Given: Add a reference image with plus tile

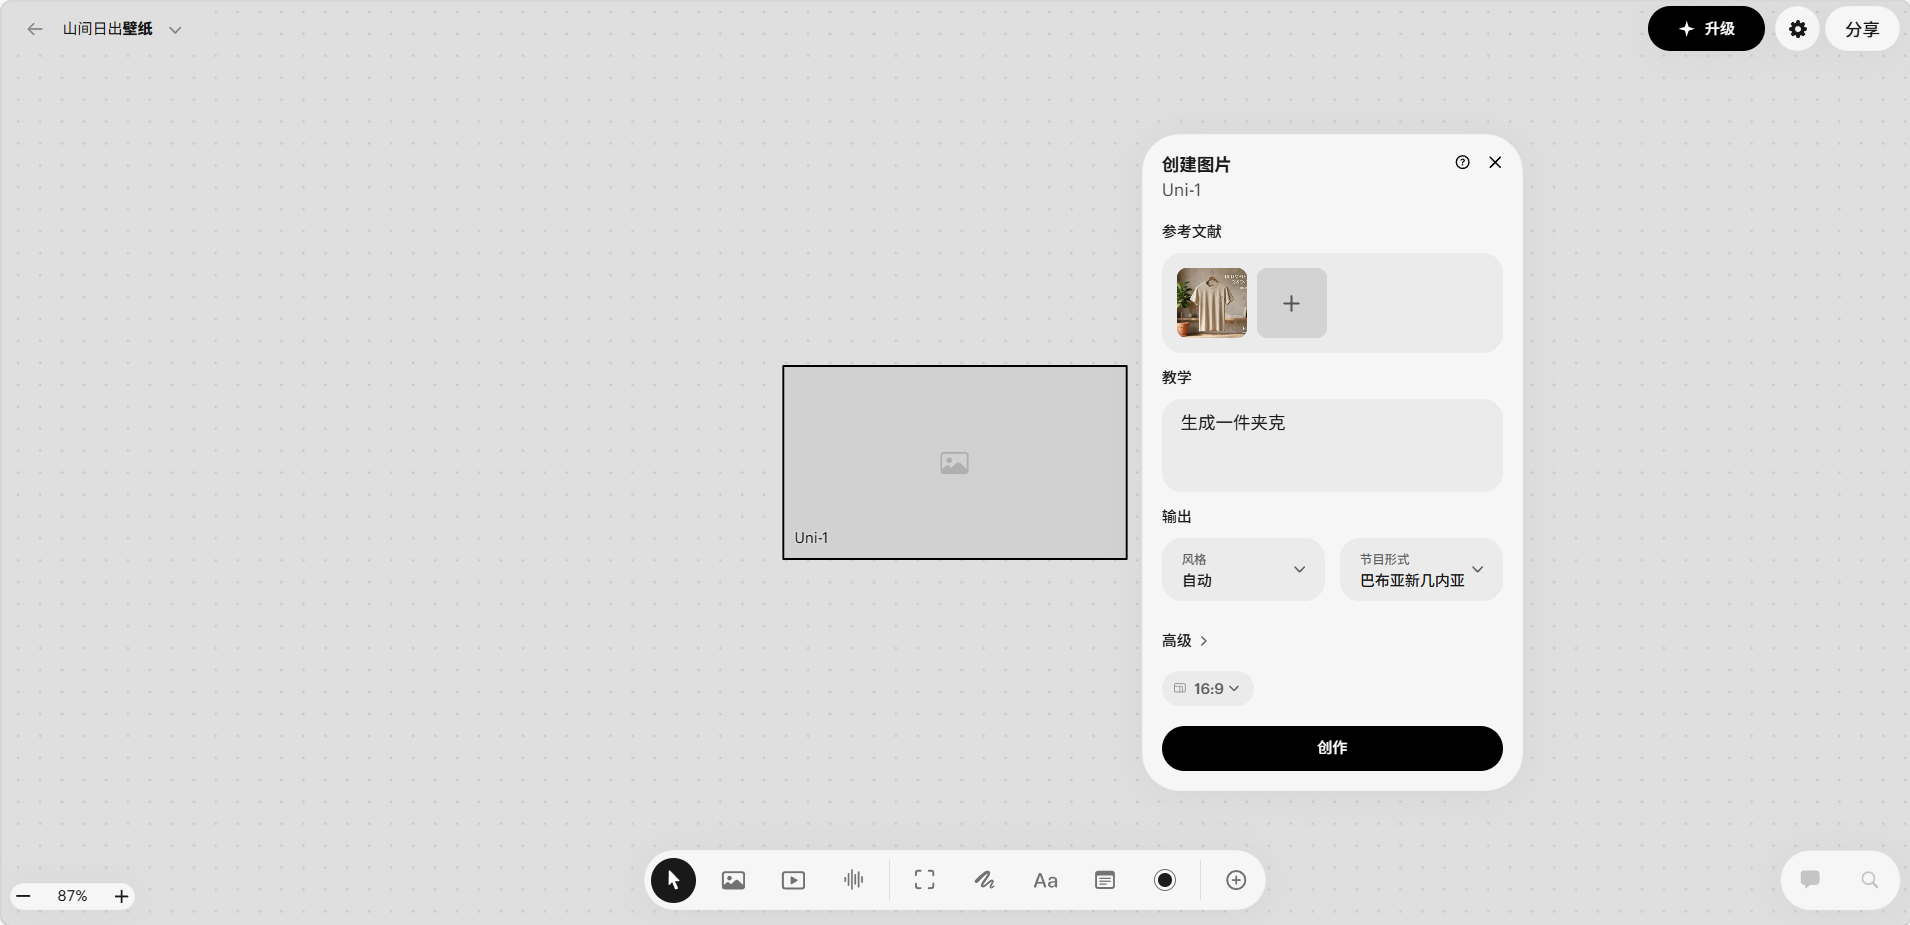Looking at the screenshot, I should point(1291,303).
